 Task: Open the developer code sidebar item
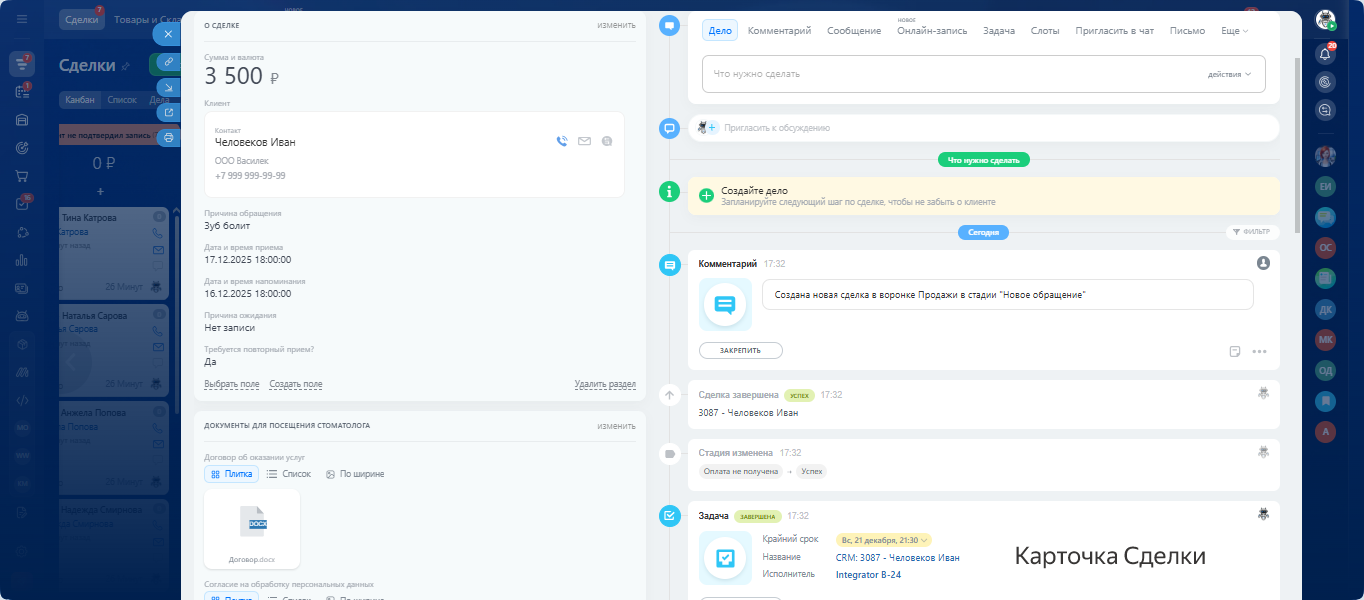22,400
